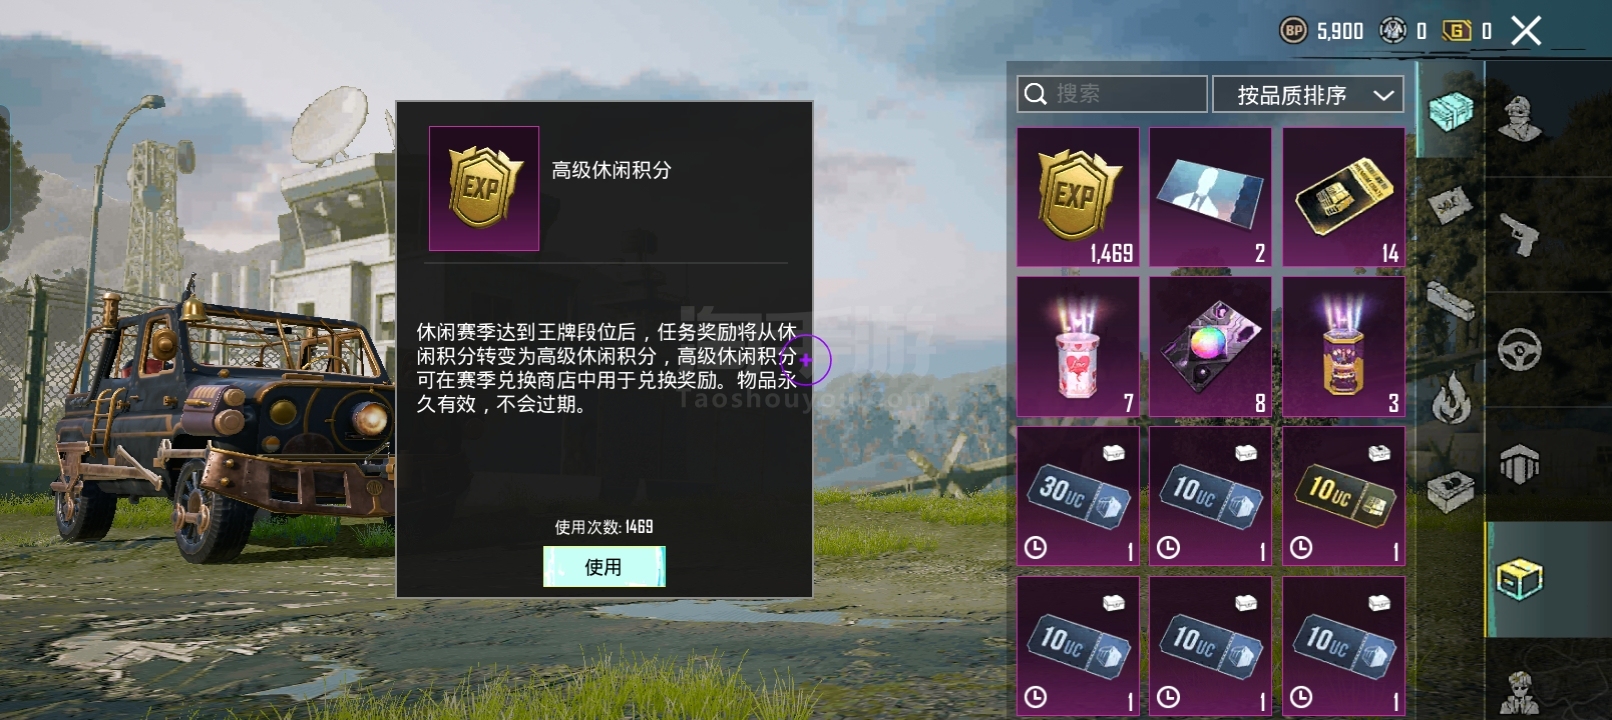This screenshot has width=1612, height=720.
Task: Open the pistol weapons category
Action: pyautogui.click(x=1520, y=235)
